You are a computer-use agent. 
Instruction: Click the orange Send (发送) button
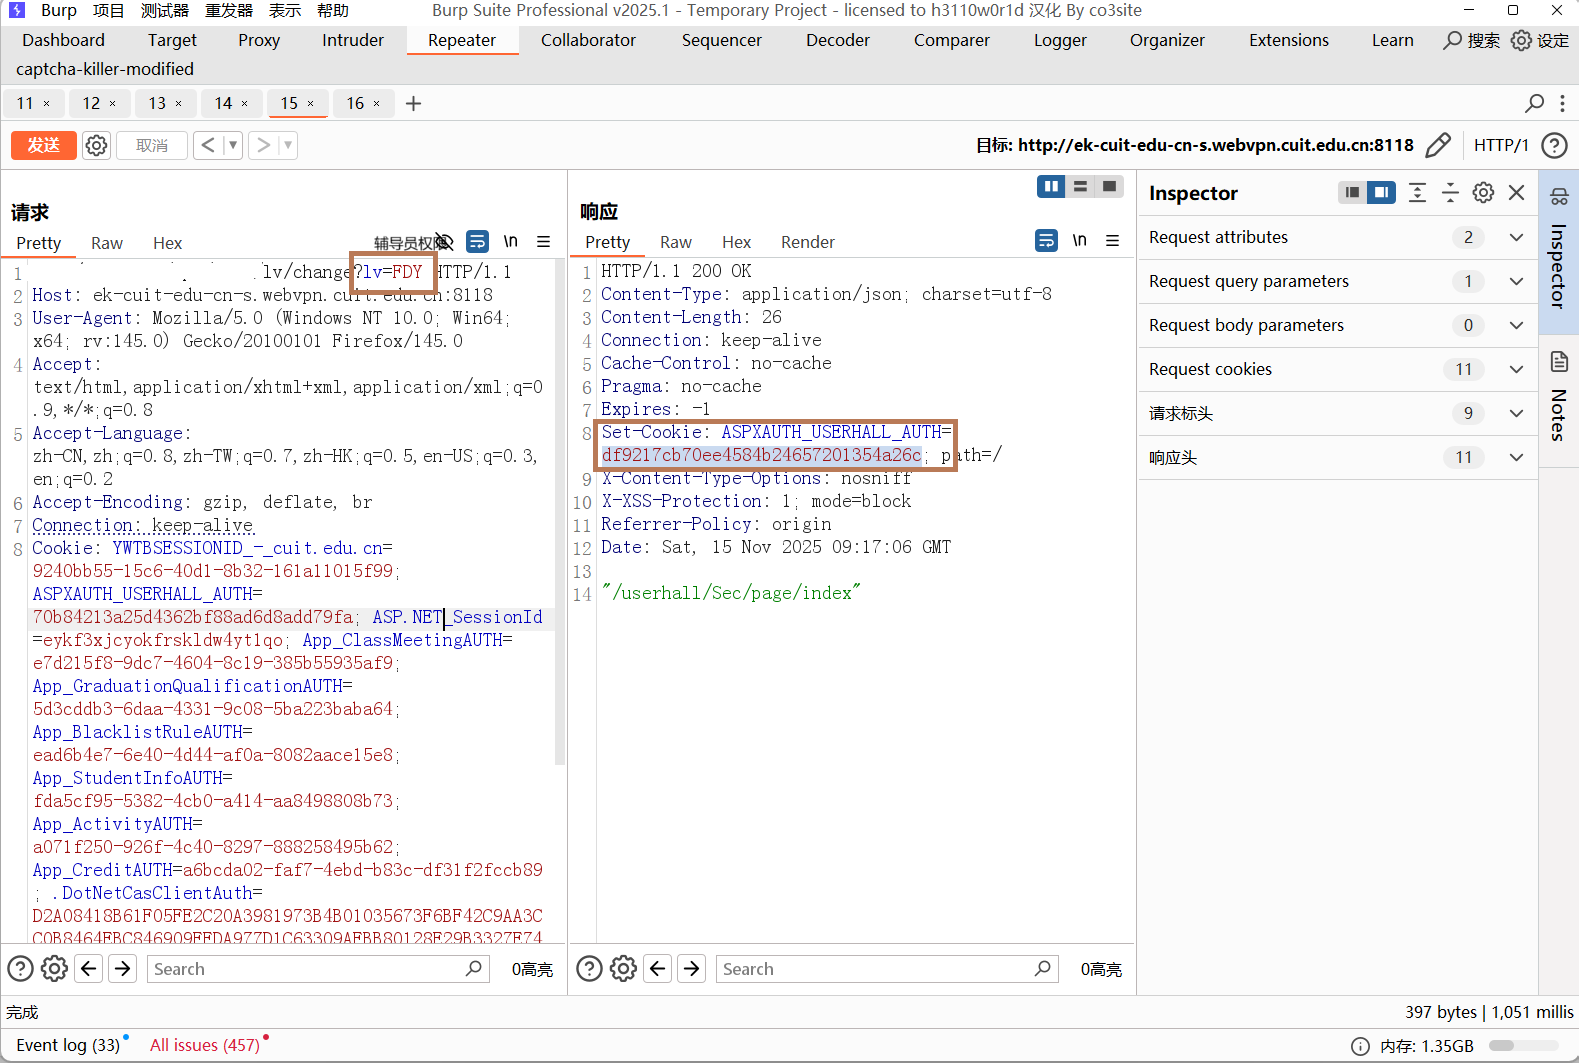(43, 145)
